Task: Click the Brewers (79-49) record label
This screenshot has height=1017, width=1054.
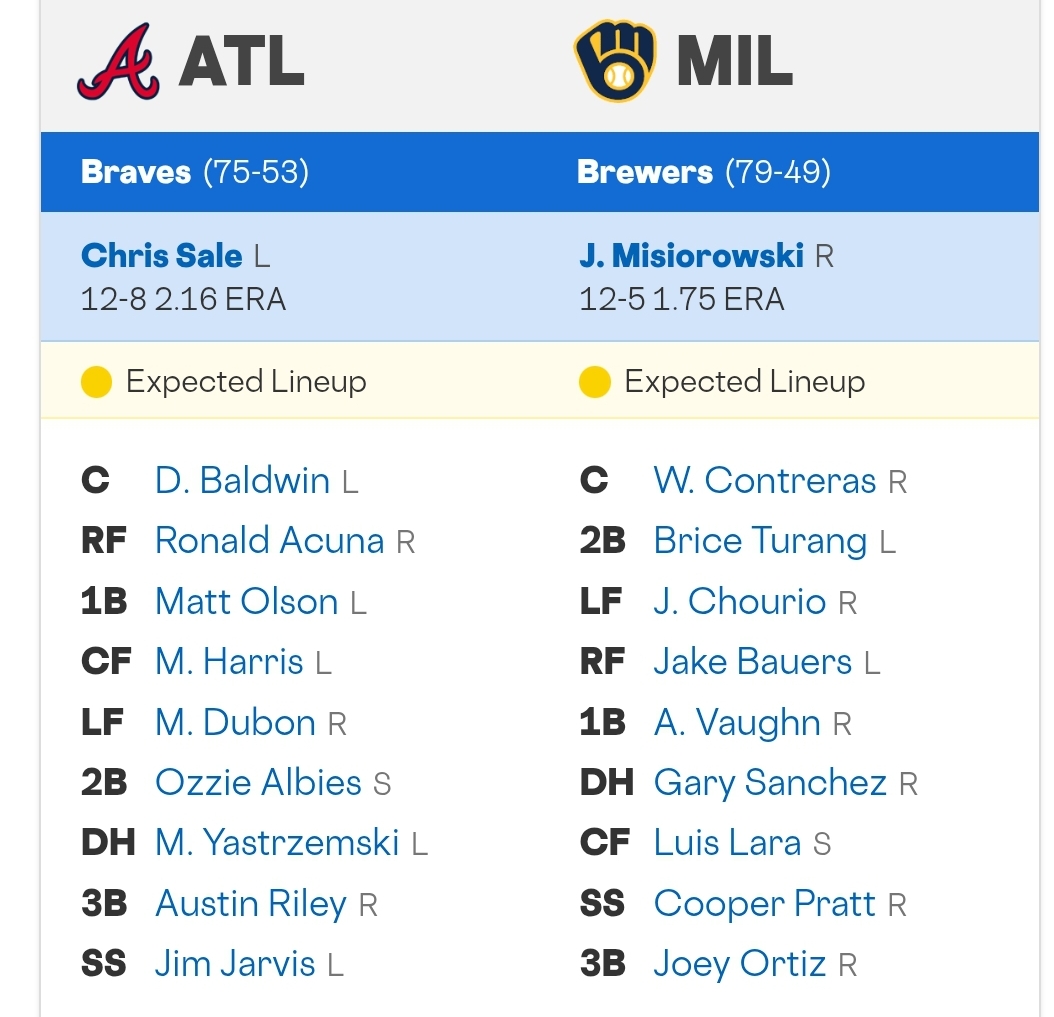Action: (704, 172)
